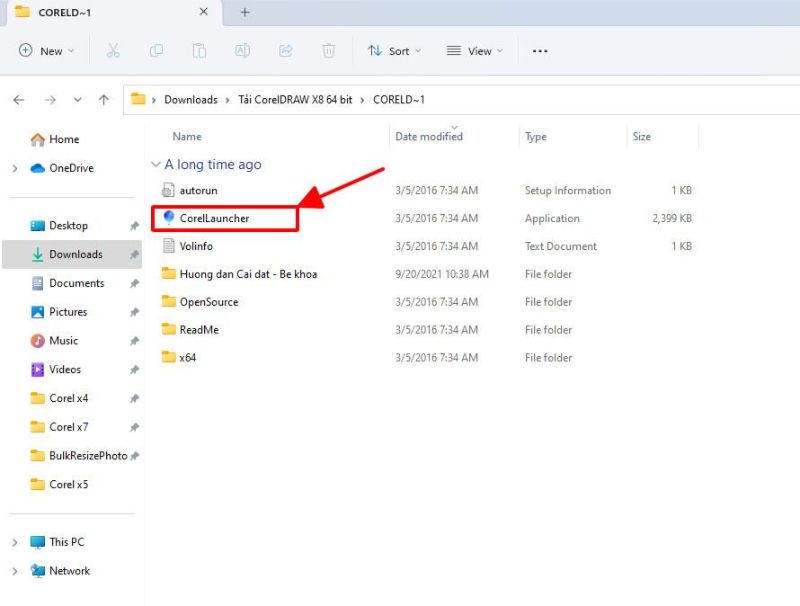Open the Sort dropdown menu
The width and height of the screenshot is (800, 606).
point(394,51)
